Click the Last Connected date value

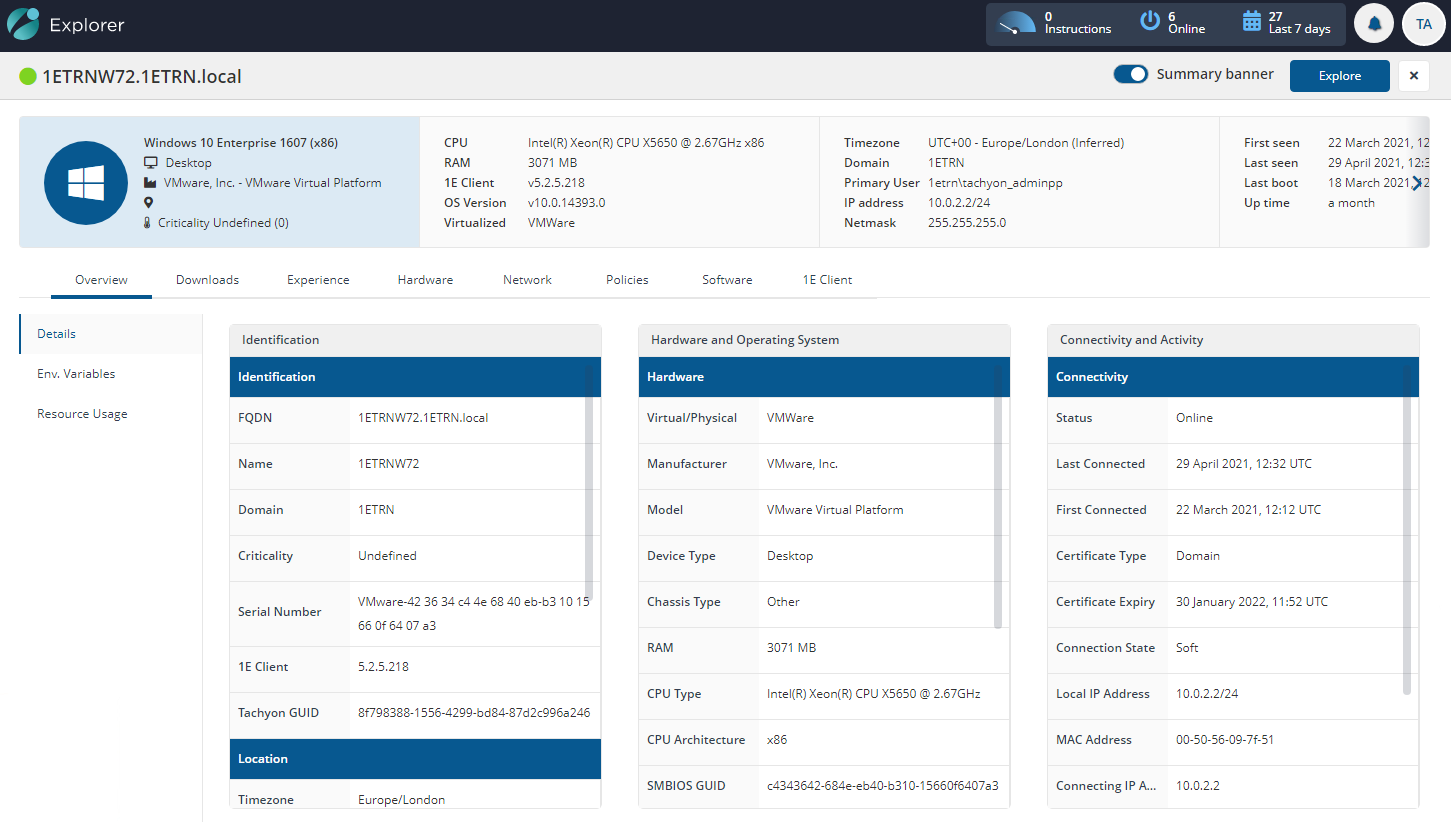(x=1244, y=464)
